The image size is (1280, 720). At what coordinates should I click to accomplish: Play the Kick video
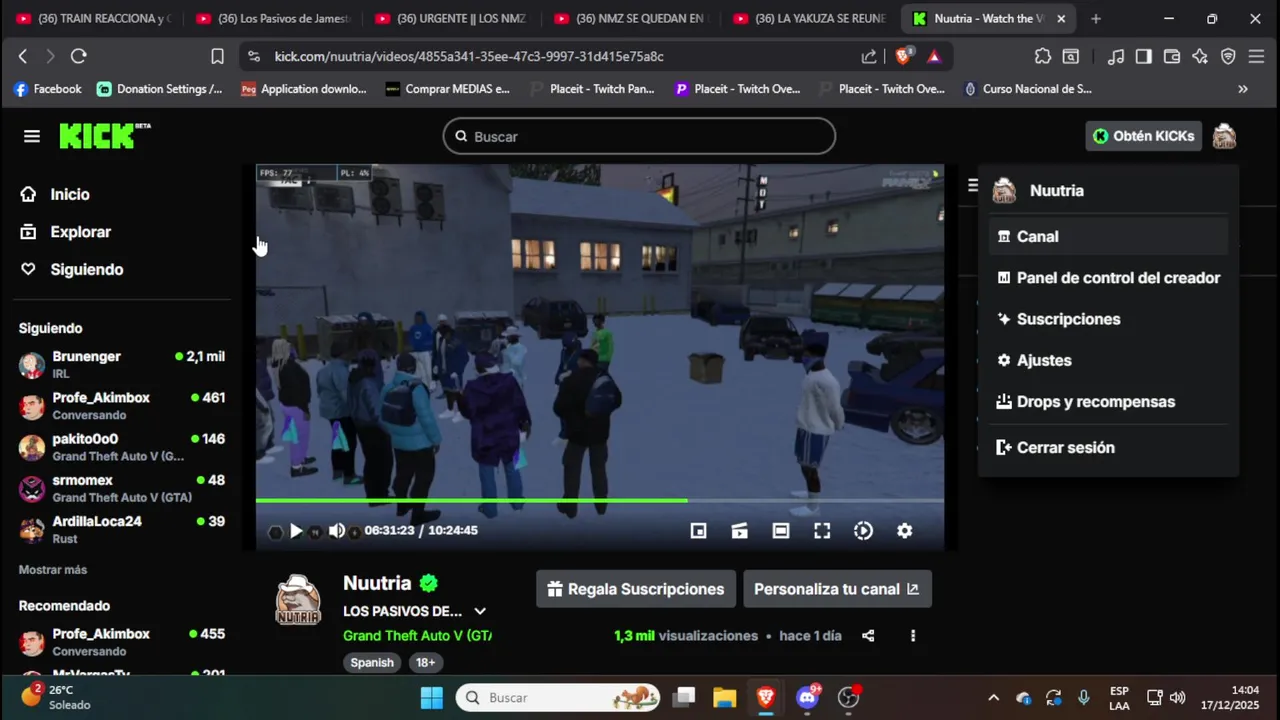point(296,531)
